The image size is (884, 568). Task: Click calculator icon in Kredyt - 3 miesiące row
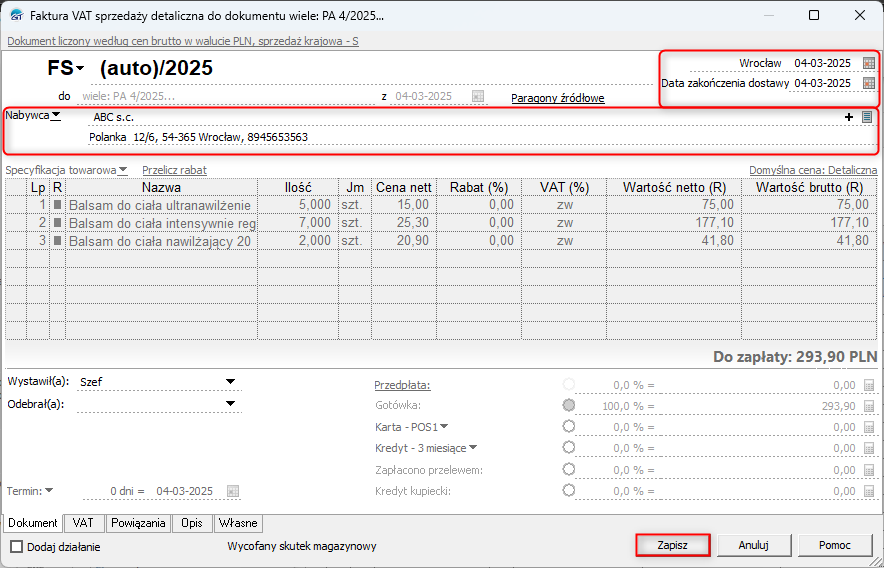(x=869, y=448)
